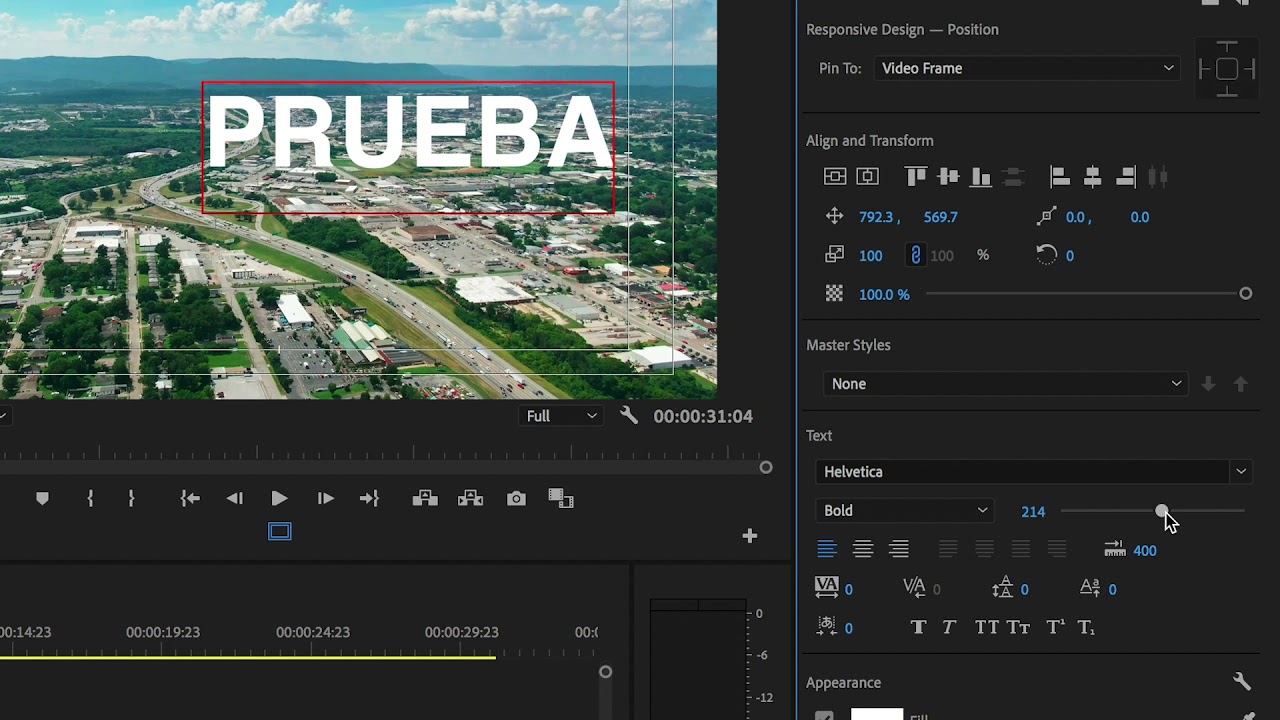Toggle Superscript style
1280x720 pixels.
click(1055, 627)
